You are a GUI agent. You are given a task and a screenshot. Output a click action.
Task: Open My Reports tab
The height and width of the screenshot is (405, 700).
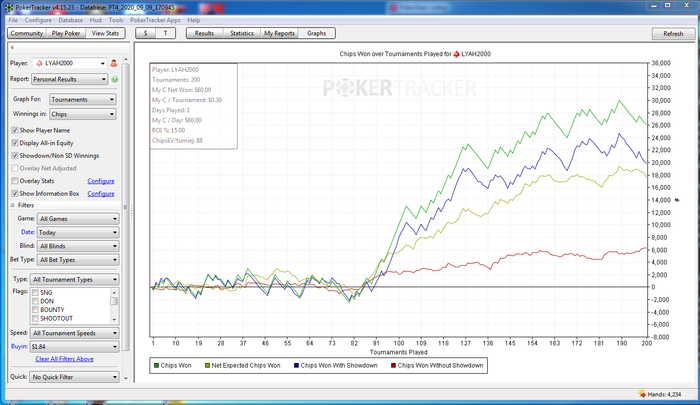point(279,33)
